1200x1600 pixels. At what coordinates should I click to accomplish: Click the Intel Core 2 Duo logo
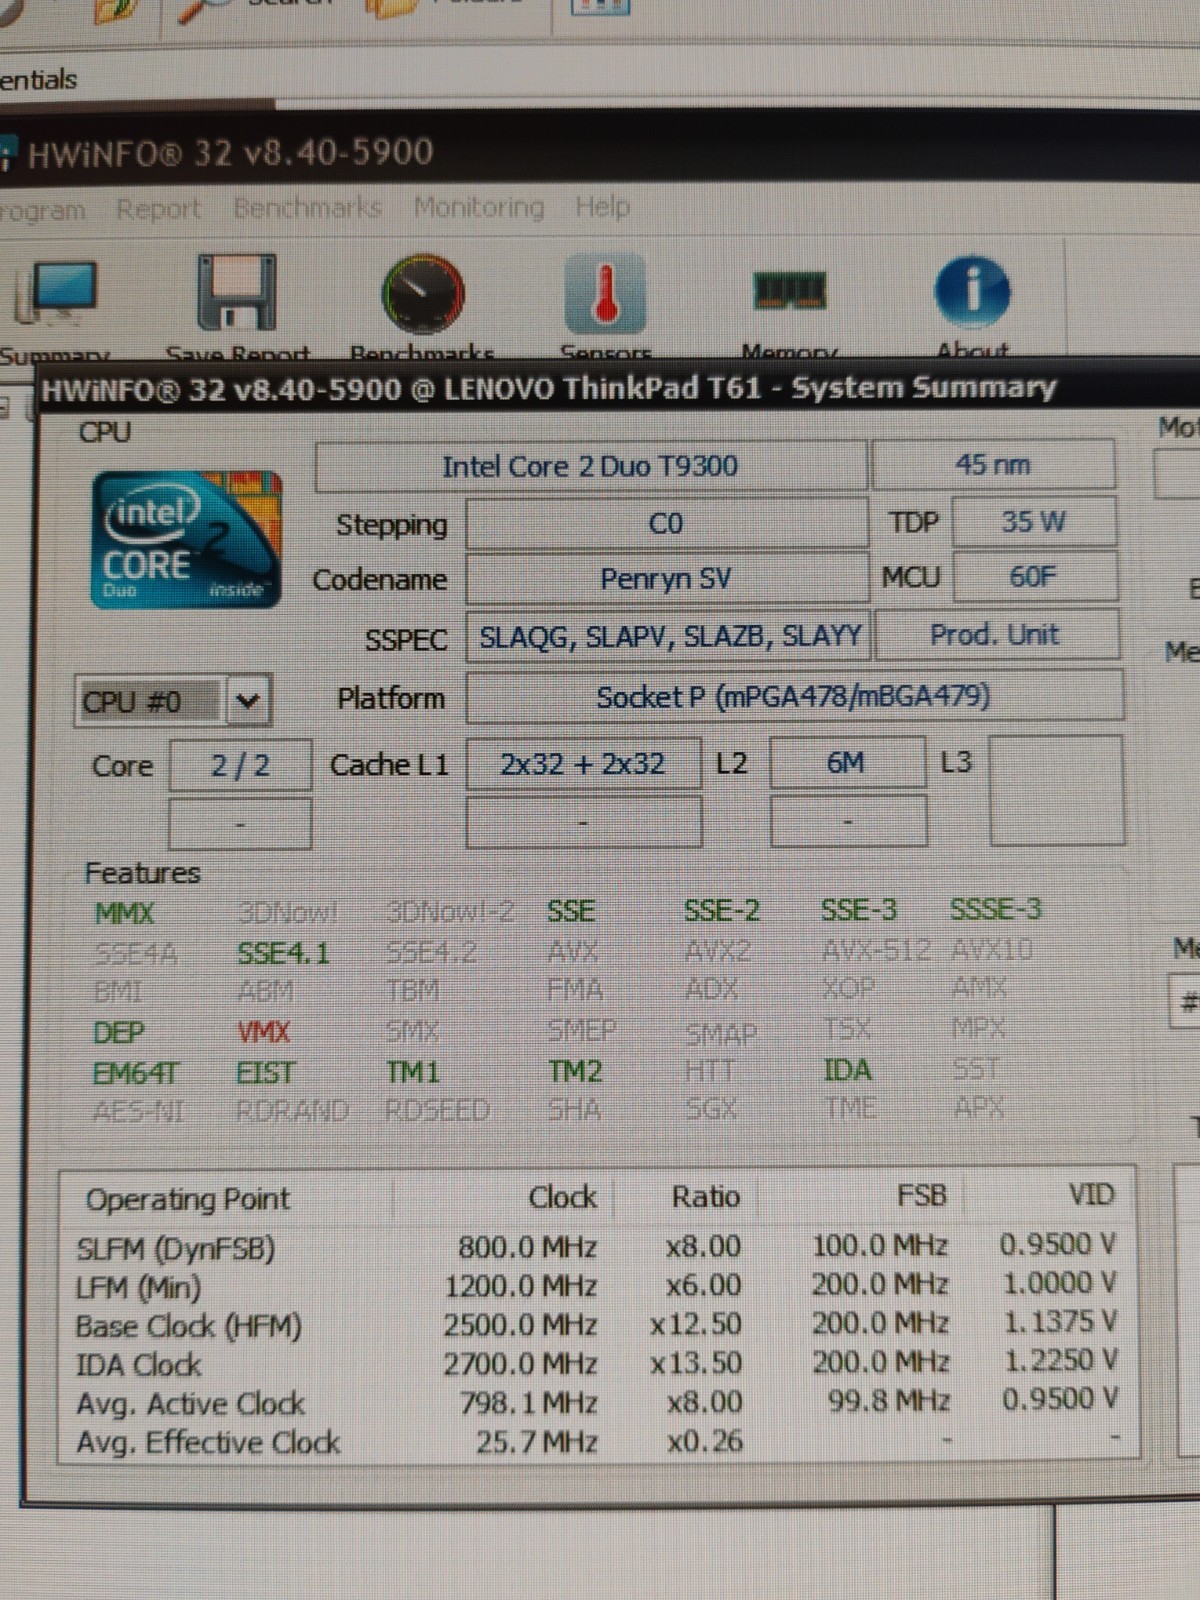[x=186, y=540]
